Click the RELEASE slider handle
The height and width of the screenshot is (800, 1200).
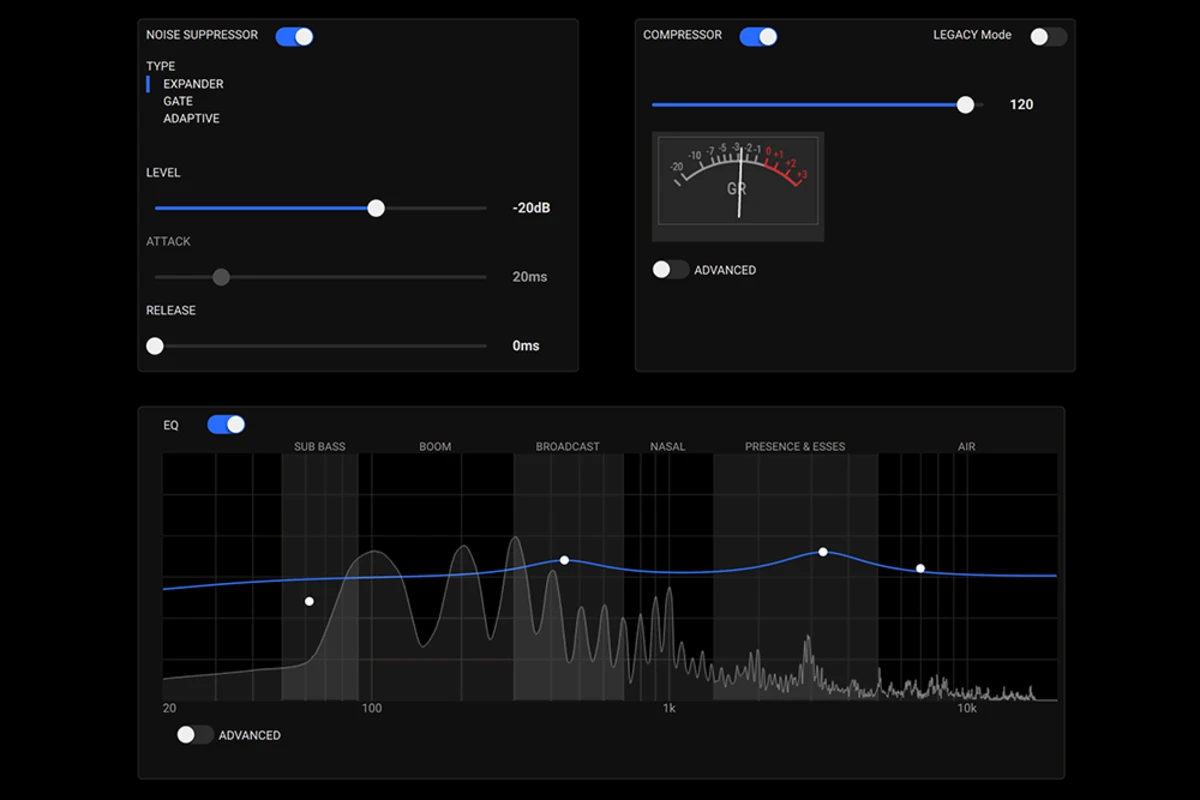point(155,346)
